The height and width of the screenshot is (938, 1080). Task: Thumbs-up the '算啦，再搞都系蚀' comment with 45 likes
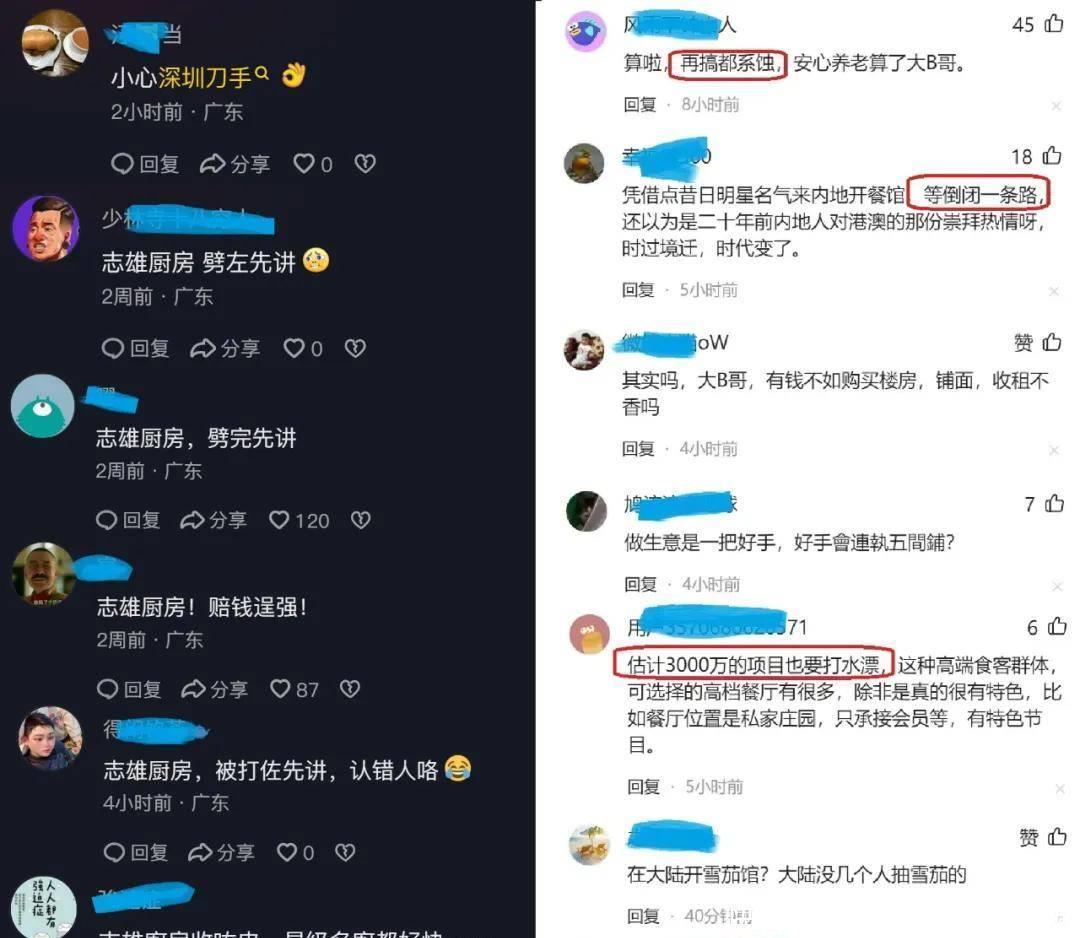(x=1054, y=24)
